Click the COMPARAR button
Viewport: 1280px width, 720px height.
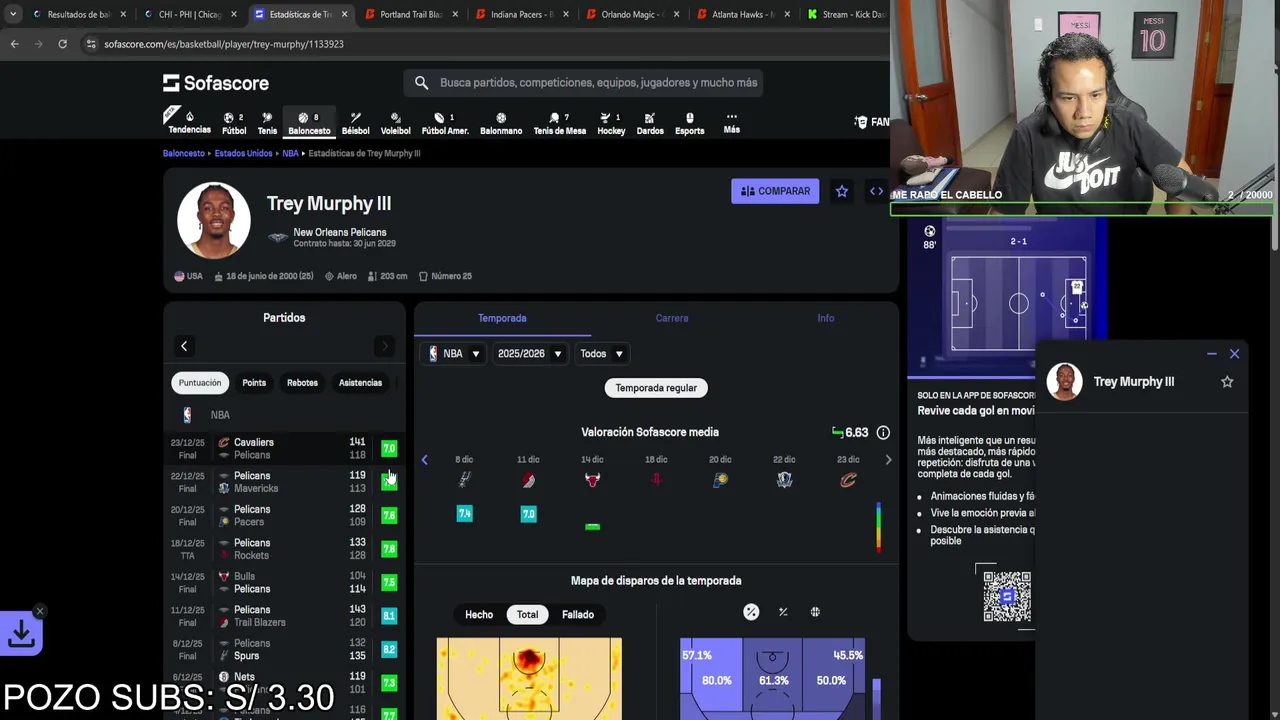(775, 191)
